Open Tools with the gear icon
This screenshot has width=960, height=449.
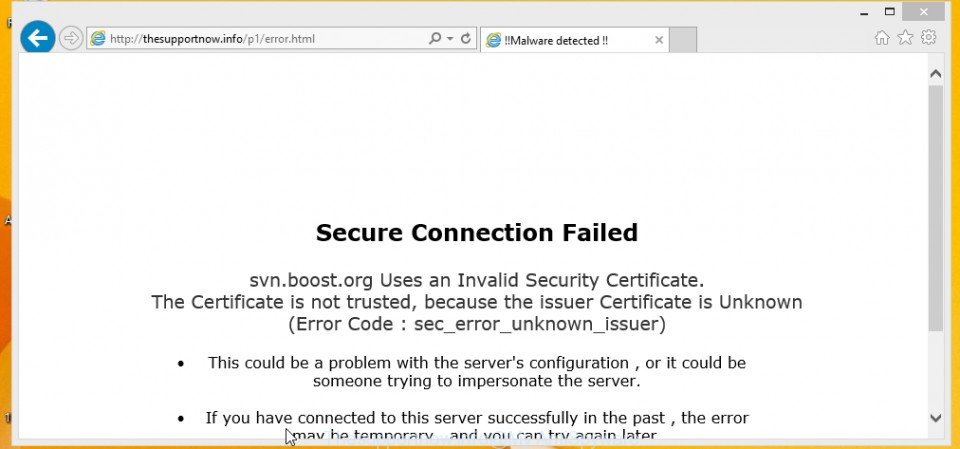coord(929,38)
